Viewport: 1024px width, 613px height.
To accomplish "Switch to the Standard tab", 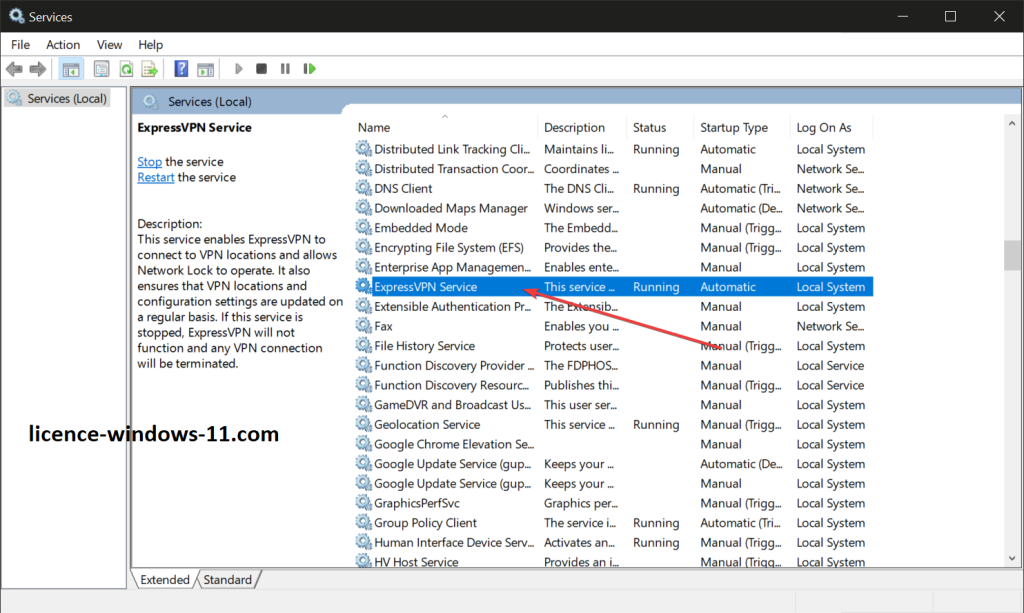I will tap(228, 580).
